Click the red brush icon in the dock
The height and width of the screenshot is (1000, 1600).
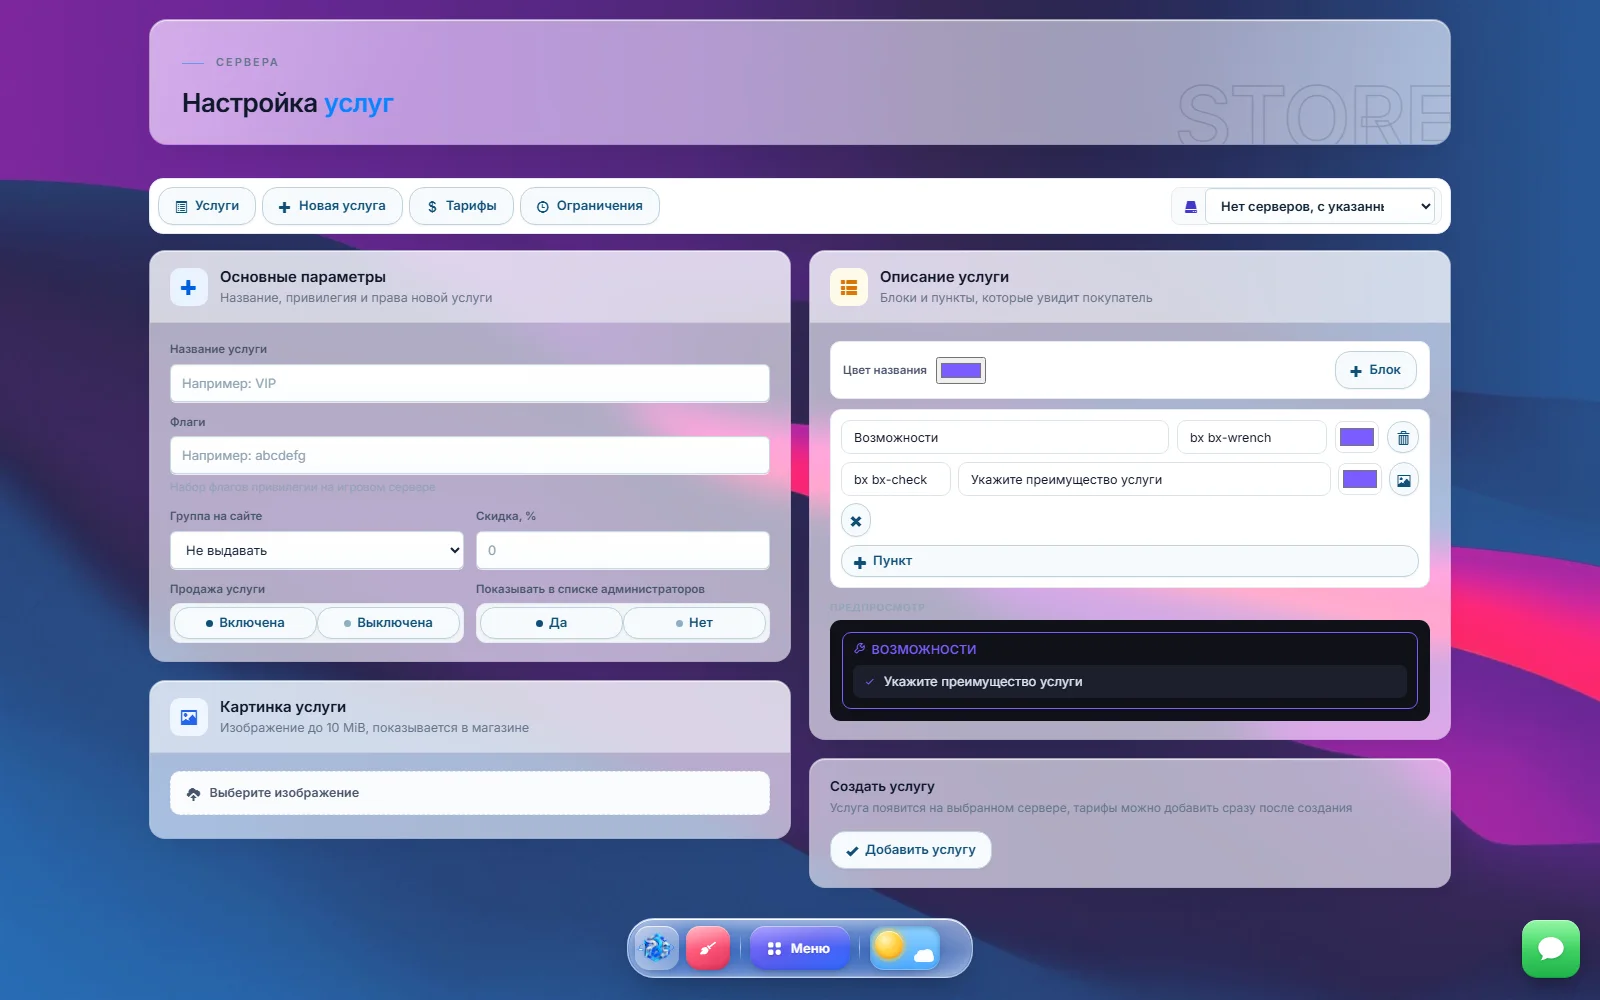[x=708, y=948]
